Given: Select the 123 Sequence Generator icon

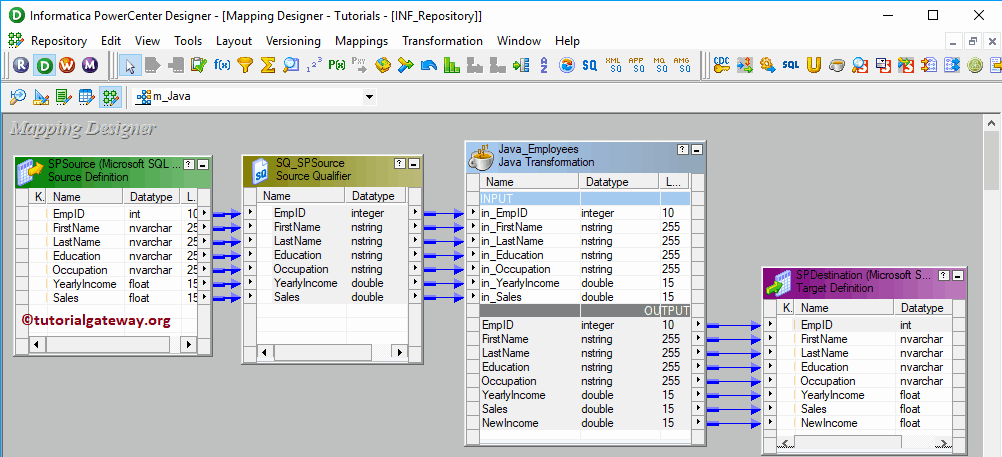Looking at the screenshot, I should (314, 65).
